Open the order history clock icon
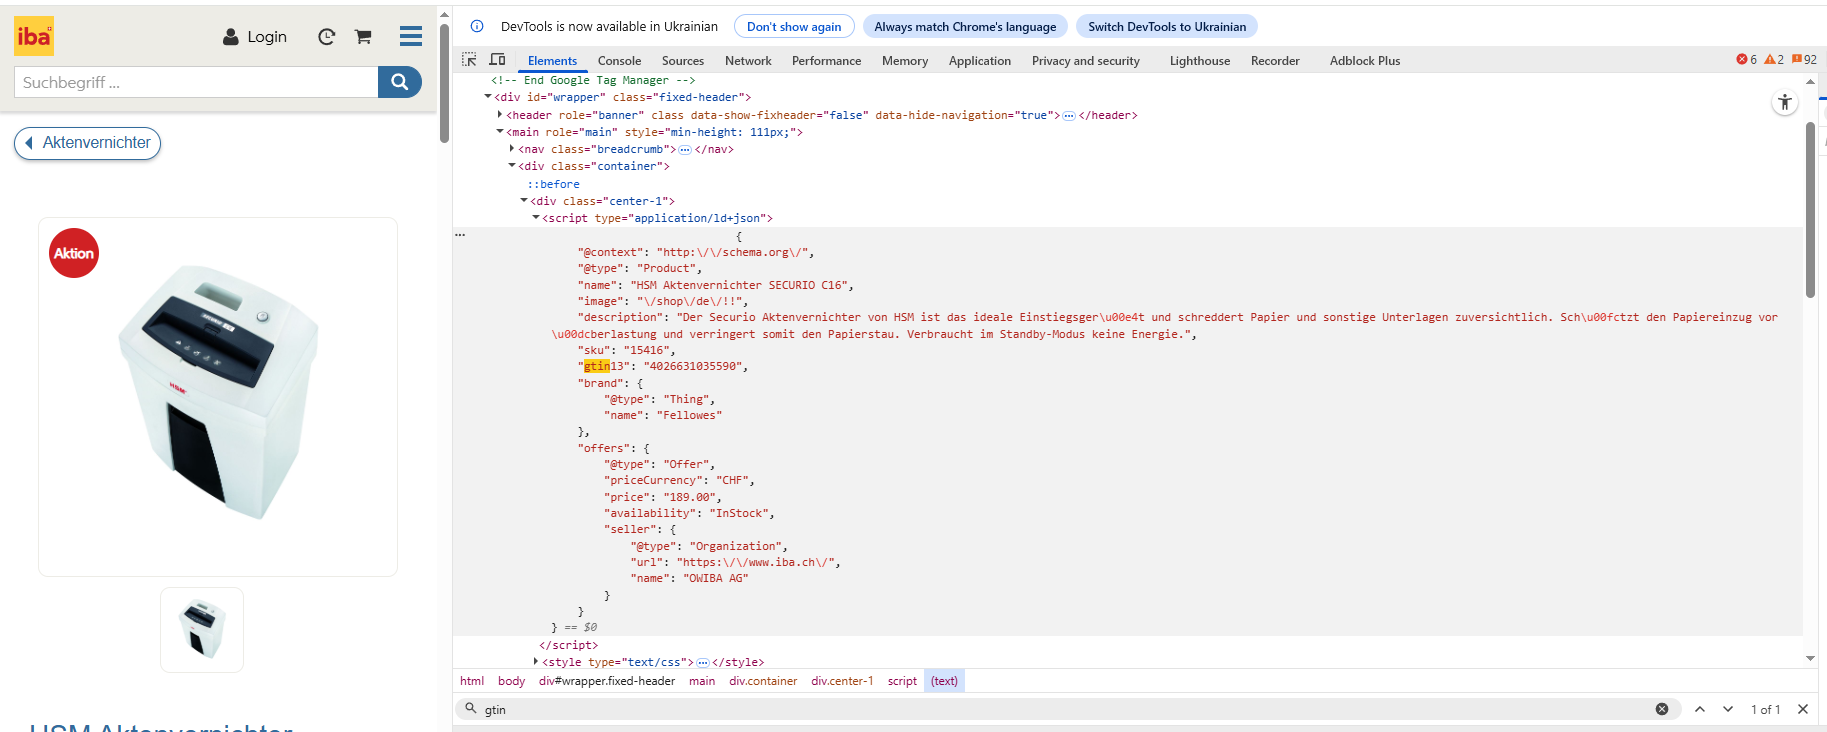 coord(326,37)
